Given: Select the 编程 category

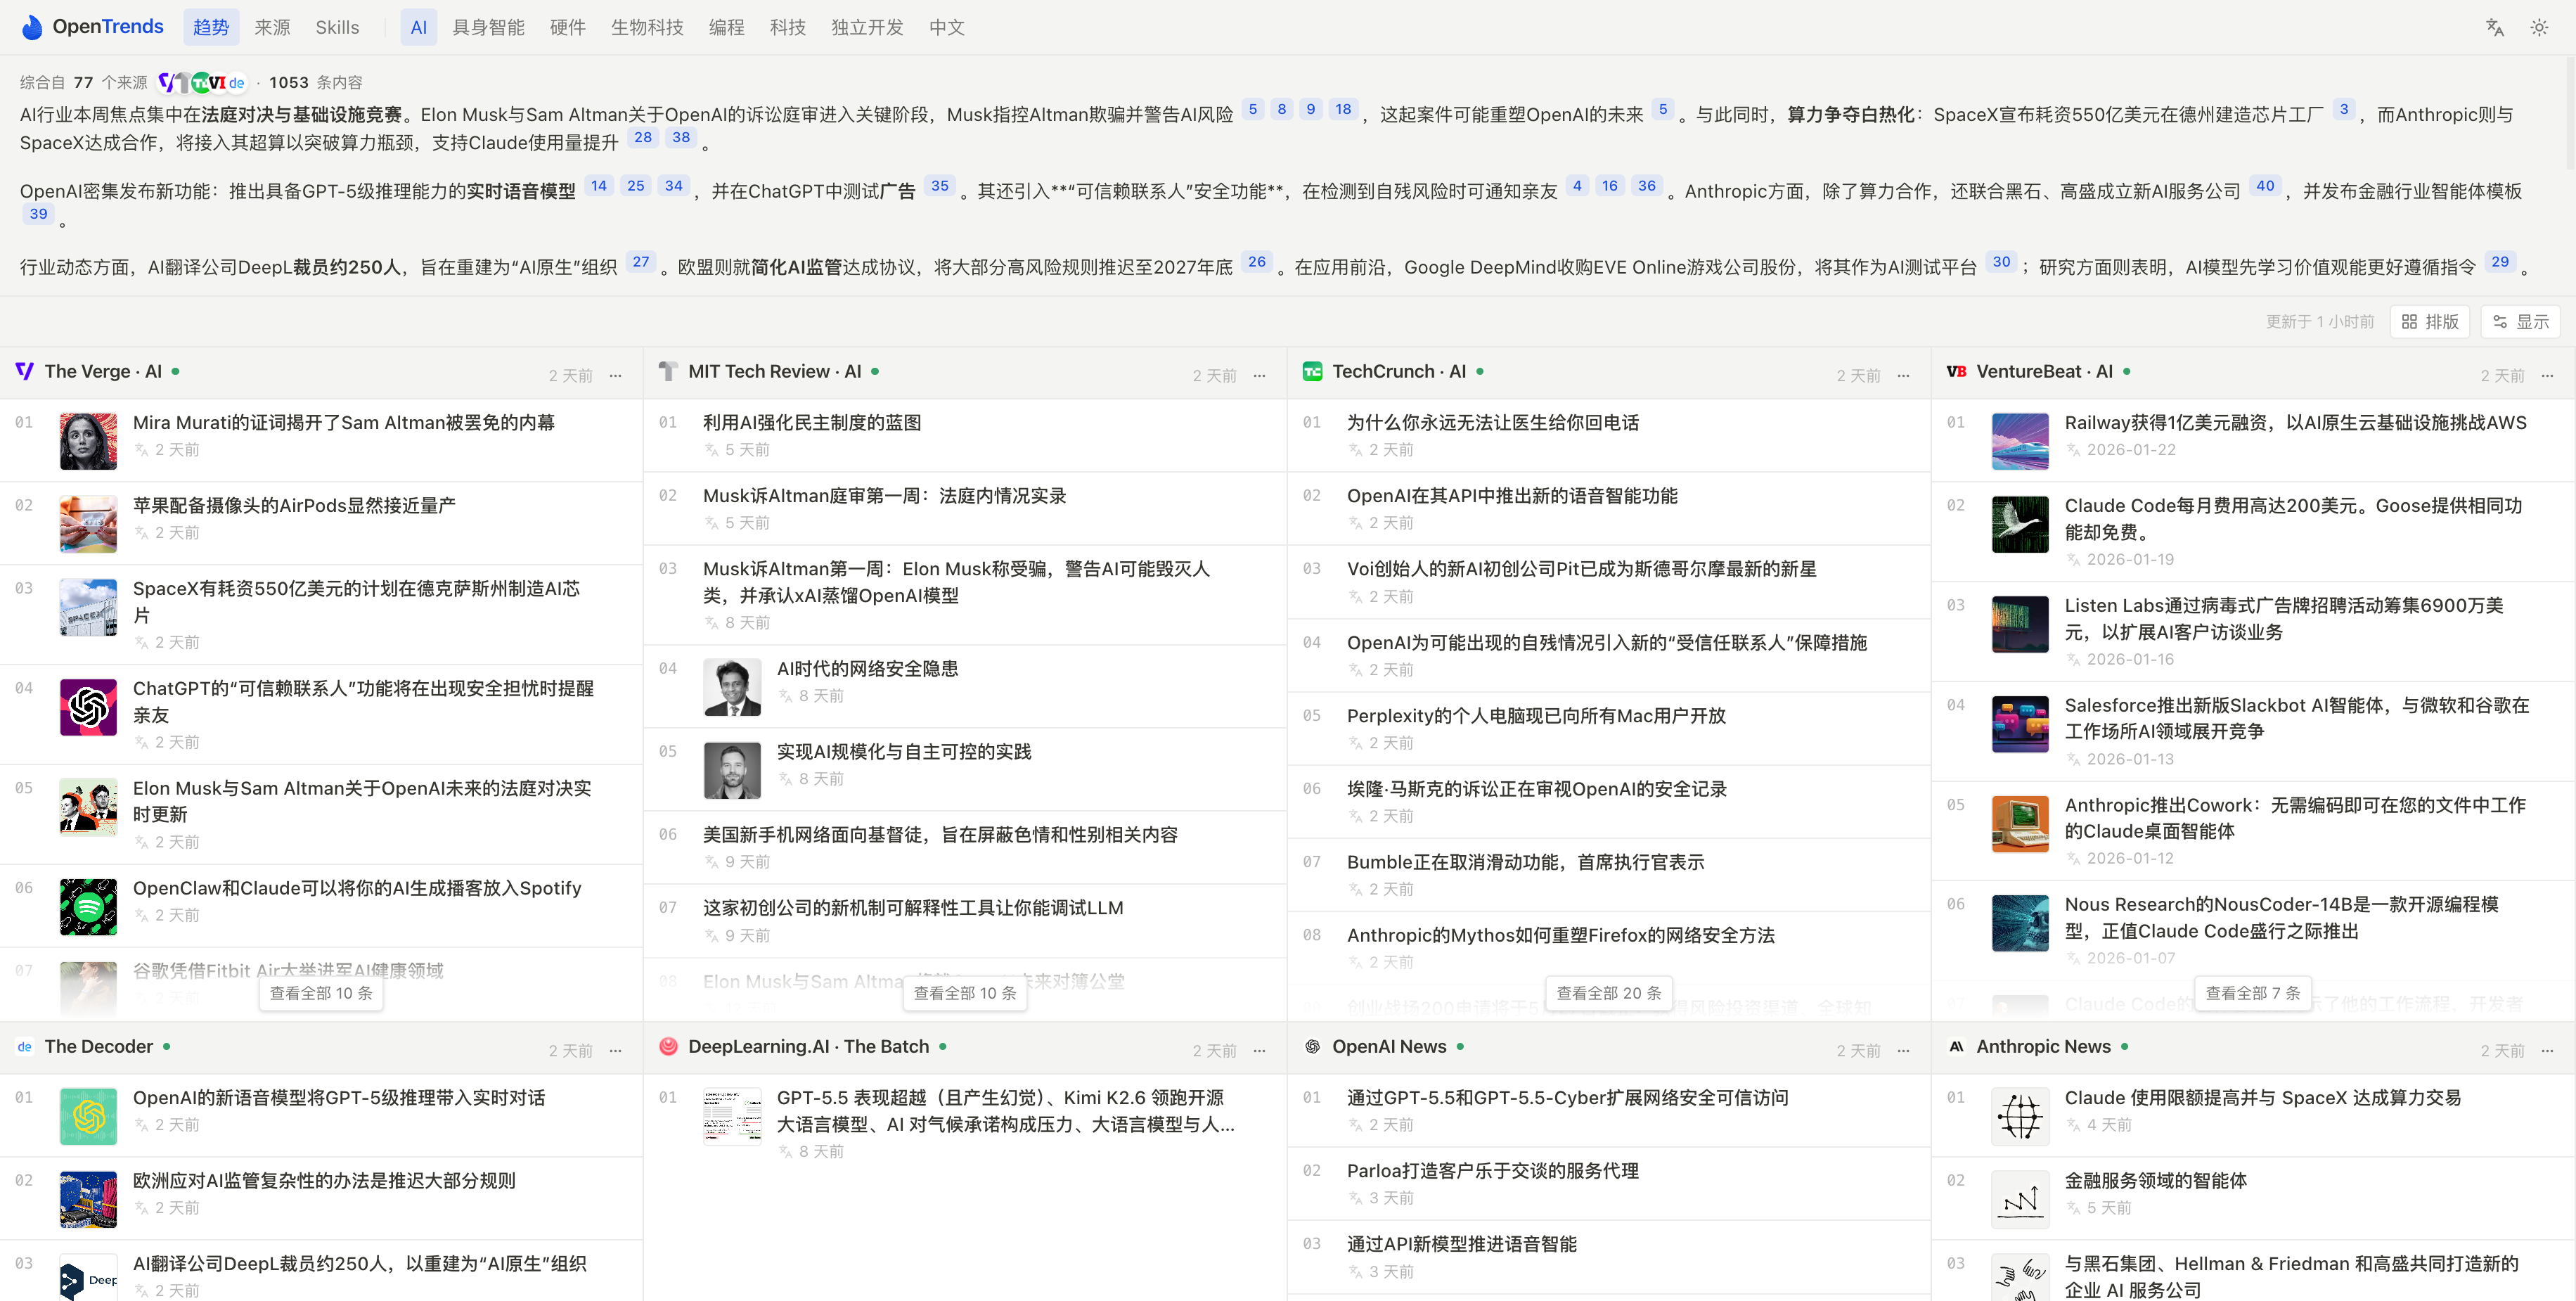Looking at the screenshot, I should (x=727, y=27).
